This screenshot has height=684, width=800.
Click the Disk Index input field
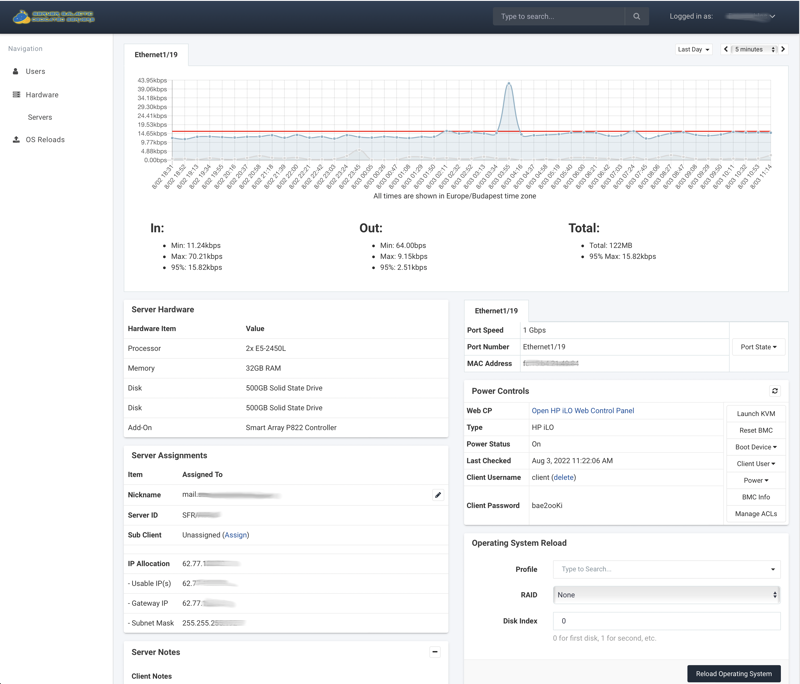tap(667, 621)
